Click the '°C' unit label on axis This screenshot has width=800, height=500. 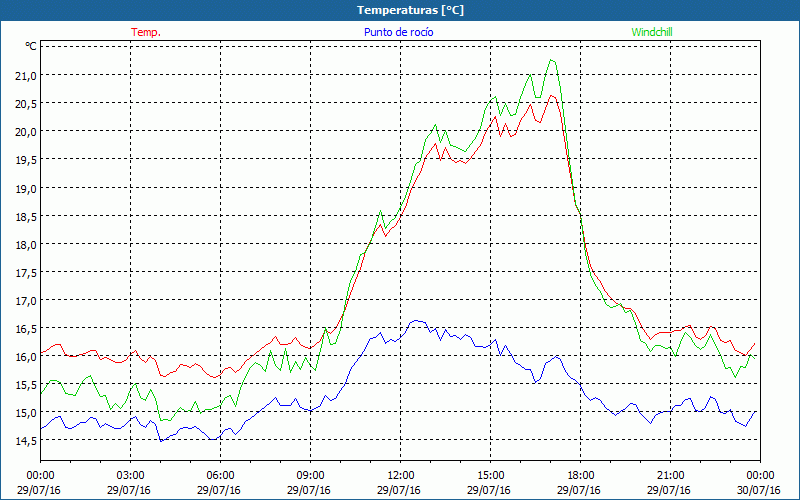click(31, 46)
